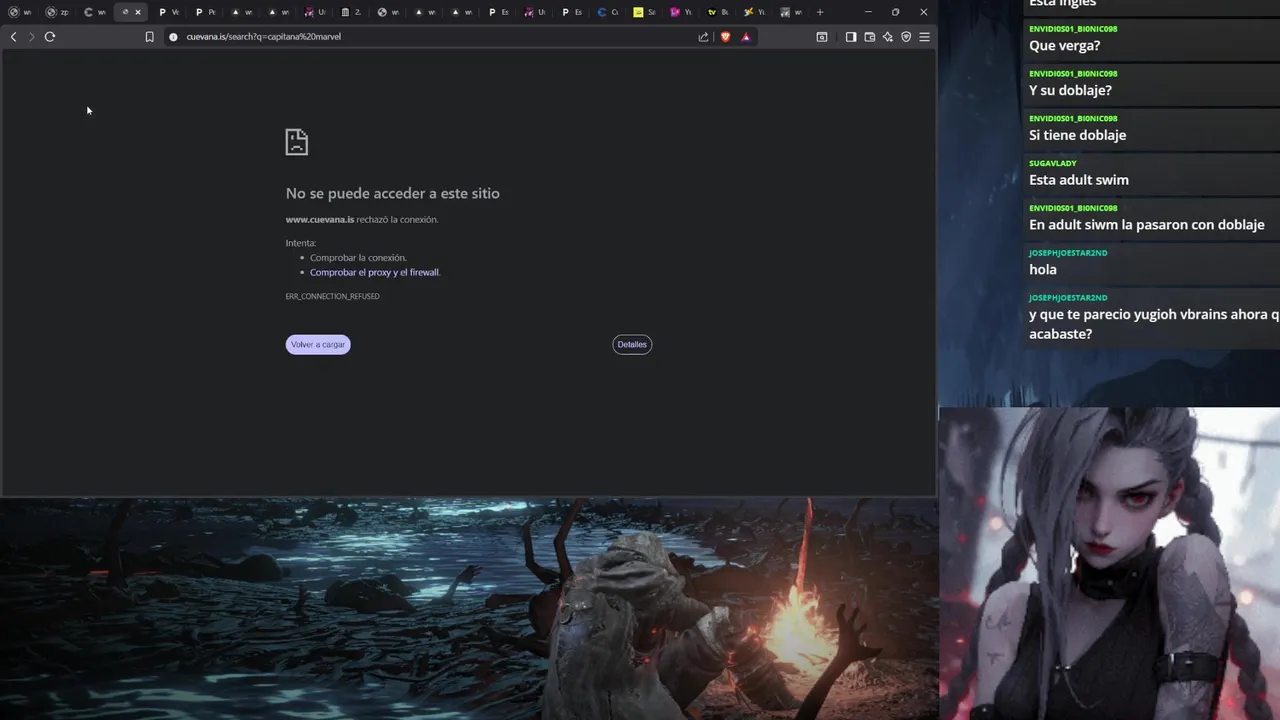Click the anime character avatar image
This screenshot has width=1280, height=720.
[x=1109, y=563]
